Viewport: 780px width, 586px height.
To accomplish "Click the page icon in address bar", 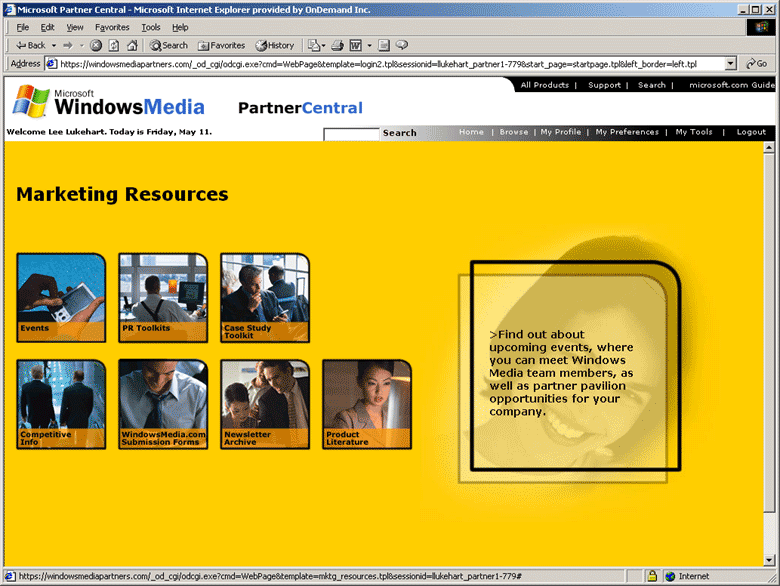I will (51, 64).
